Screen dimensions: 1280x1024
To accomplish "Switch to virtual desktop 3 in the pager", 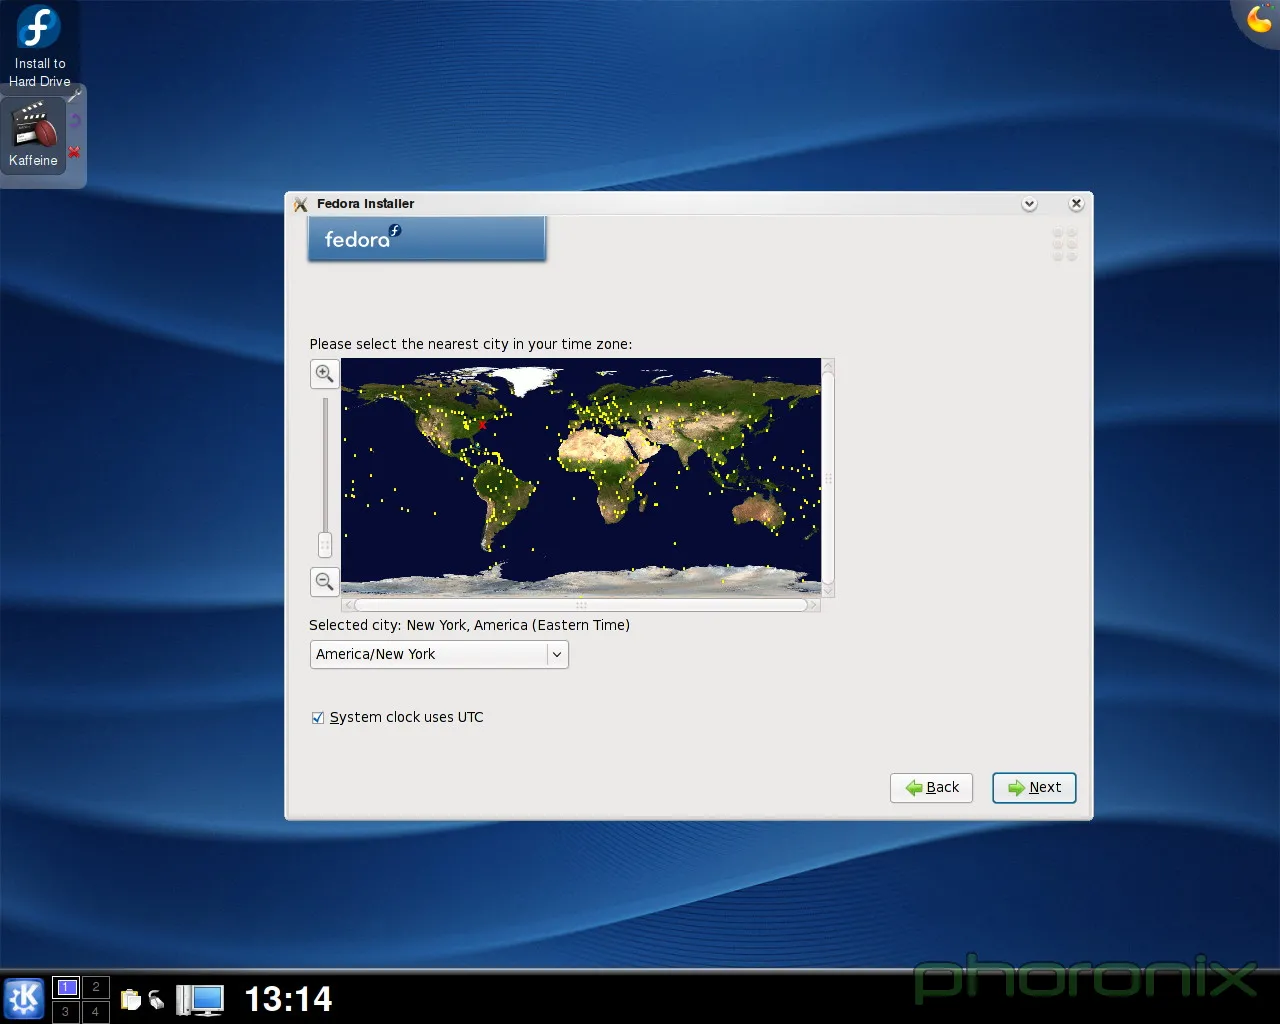I will pyautogui.click(x=66, y=1011).
